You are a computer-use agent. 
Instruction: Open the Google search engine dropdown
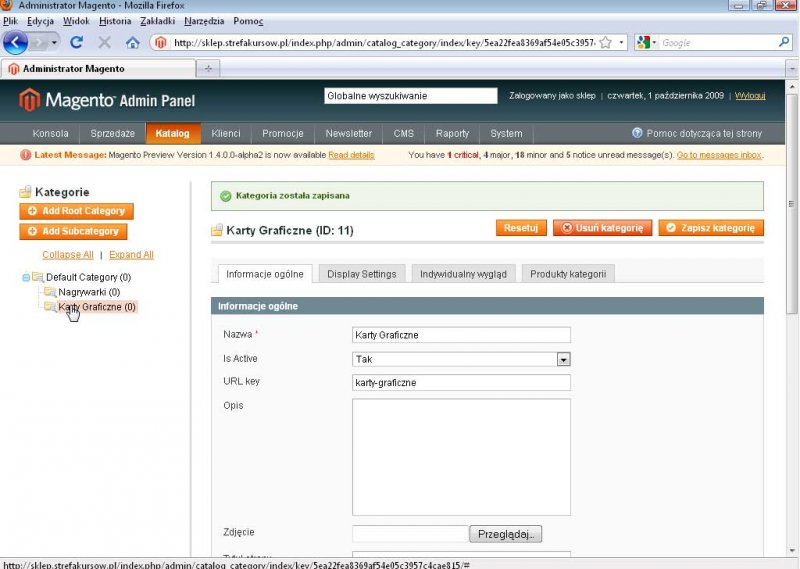[647, 43]
